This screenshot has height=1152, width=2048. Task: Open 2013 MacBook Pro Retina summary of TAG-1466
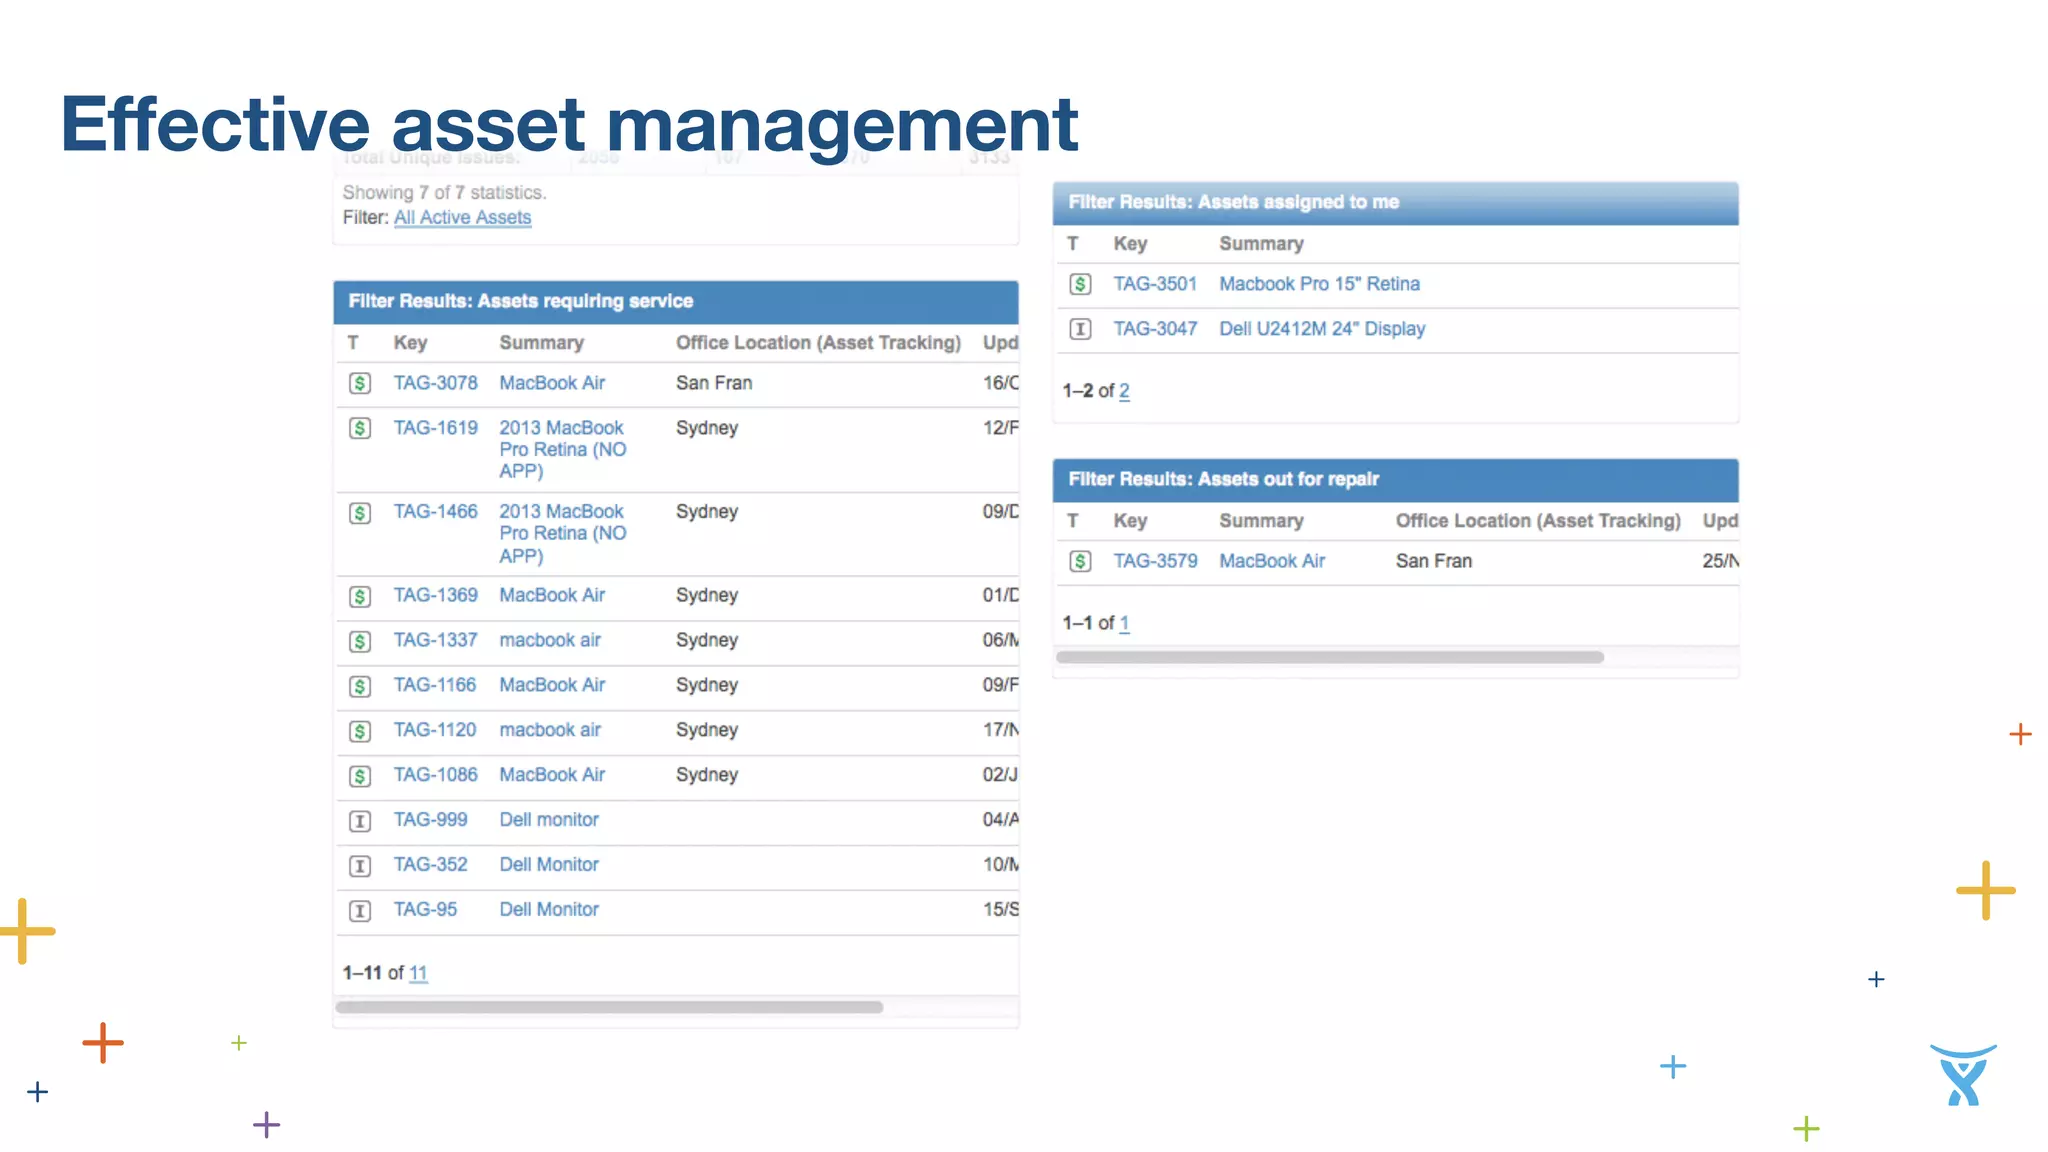coord(563,533)
